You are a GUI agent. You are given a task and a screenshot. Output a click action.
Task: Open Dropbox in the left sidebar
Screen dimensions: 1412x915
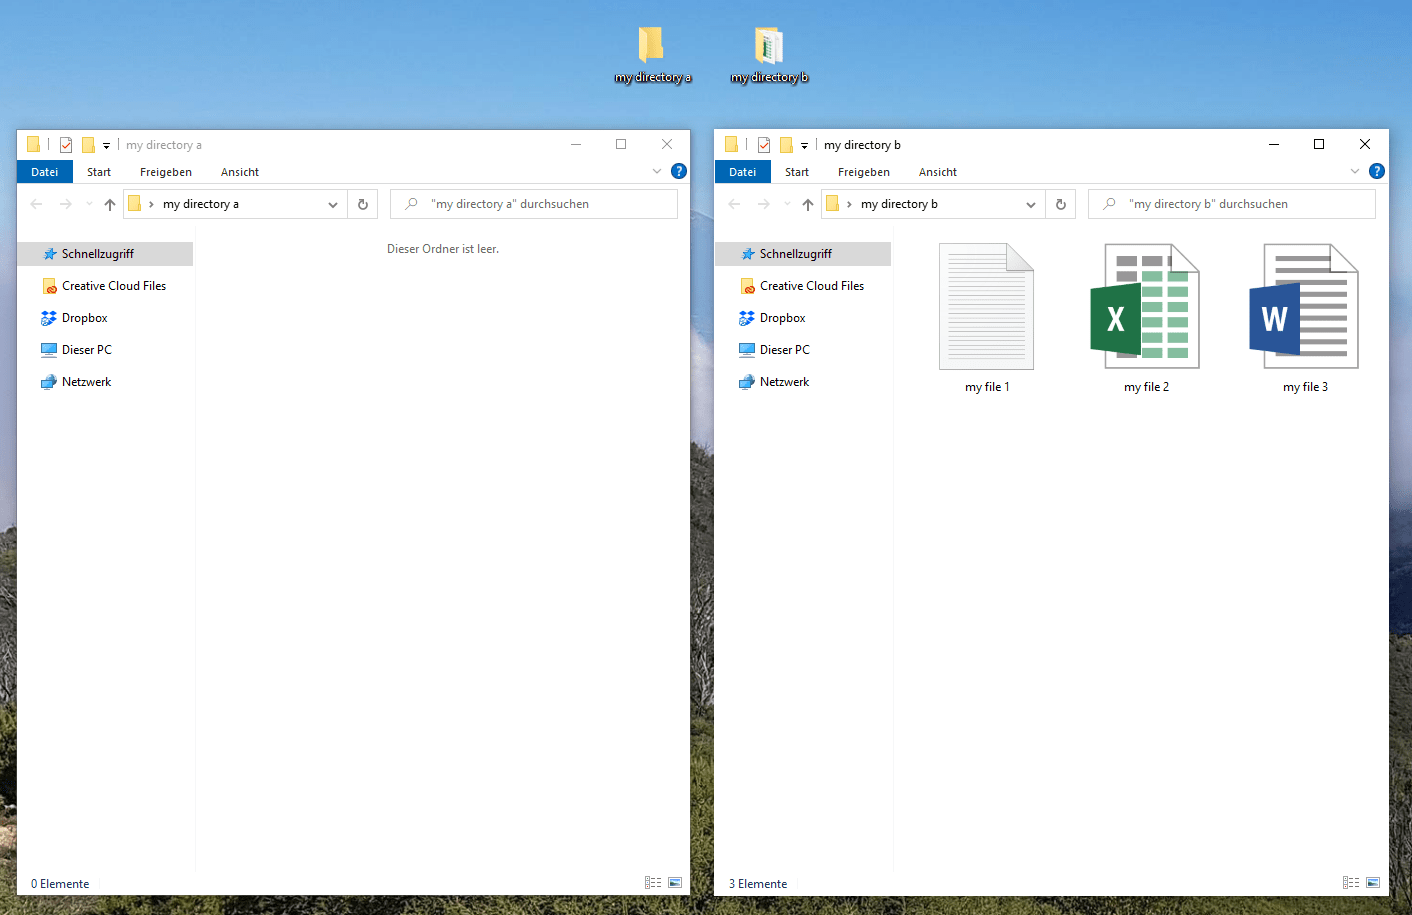[84, 317]
